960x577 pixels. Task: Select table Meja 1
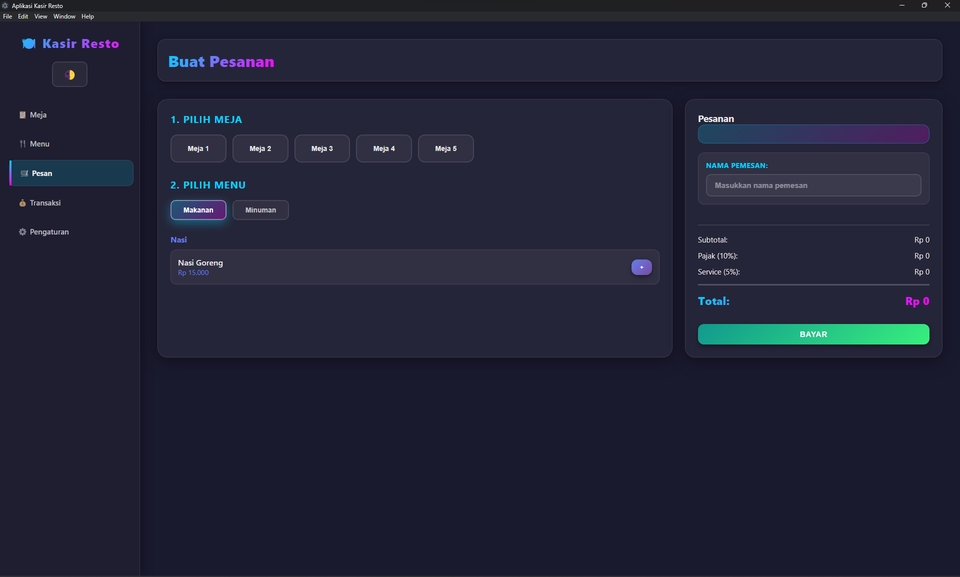pos(198,148)
